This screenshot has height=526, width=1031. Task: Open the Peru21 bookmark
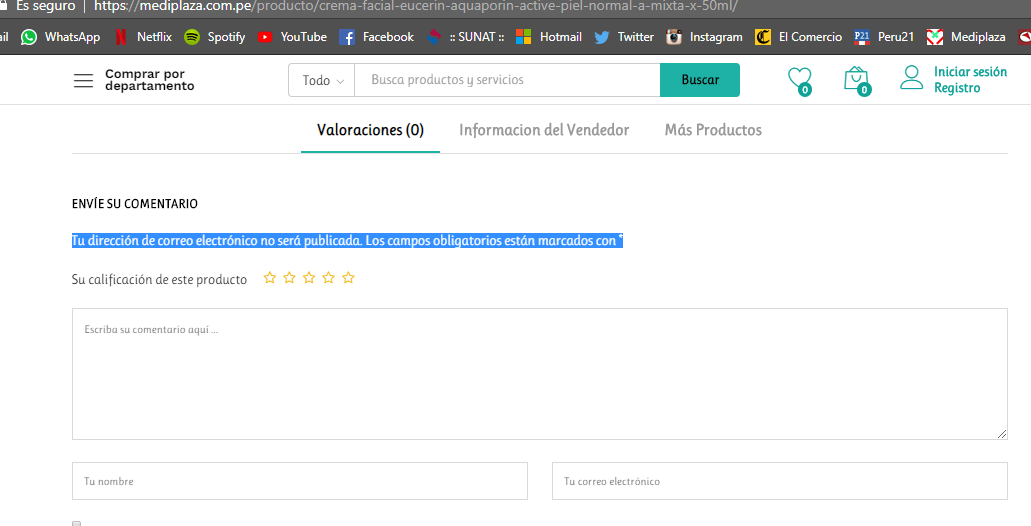884,37
